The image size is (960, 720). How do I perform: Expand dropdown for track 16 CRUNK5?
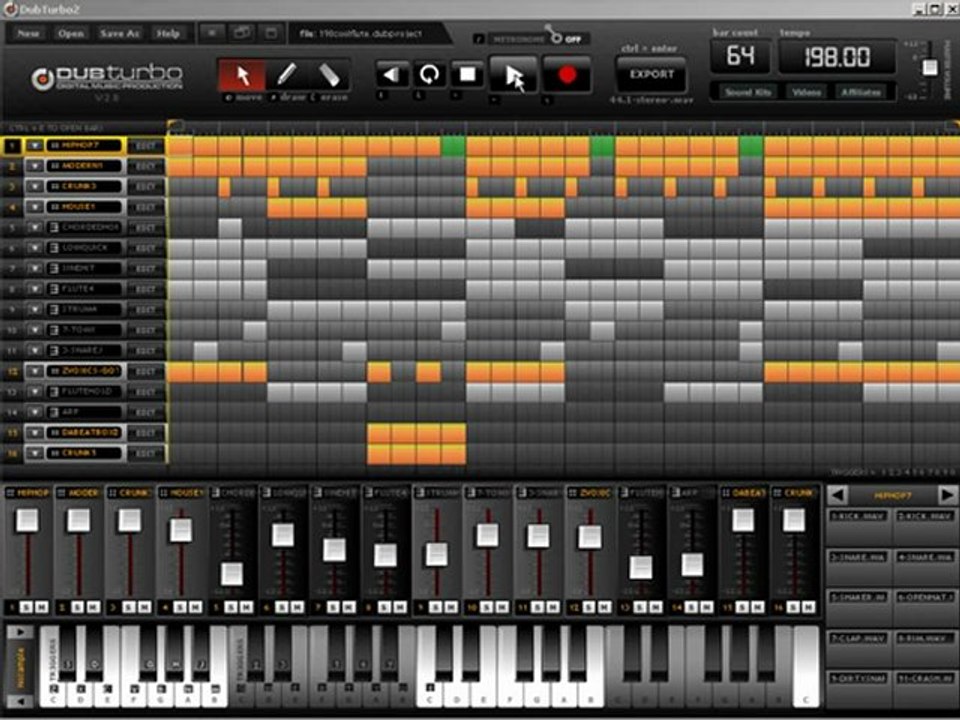pos(35,453)
